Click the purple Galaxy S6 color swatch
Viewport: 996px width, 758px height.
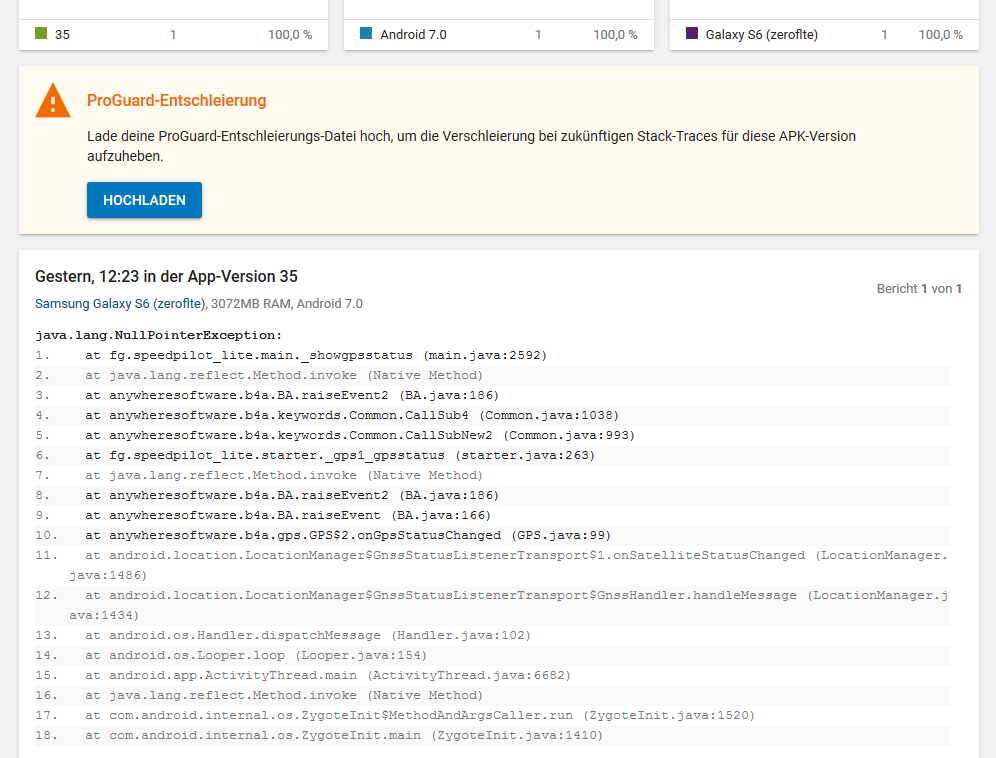(x=692, y=34)
